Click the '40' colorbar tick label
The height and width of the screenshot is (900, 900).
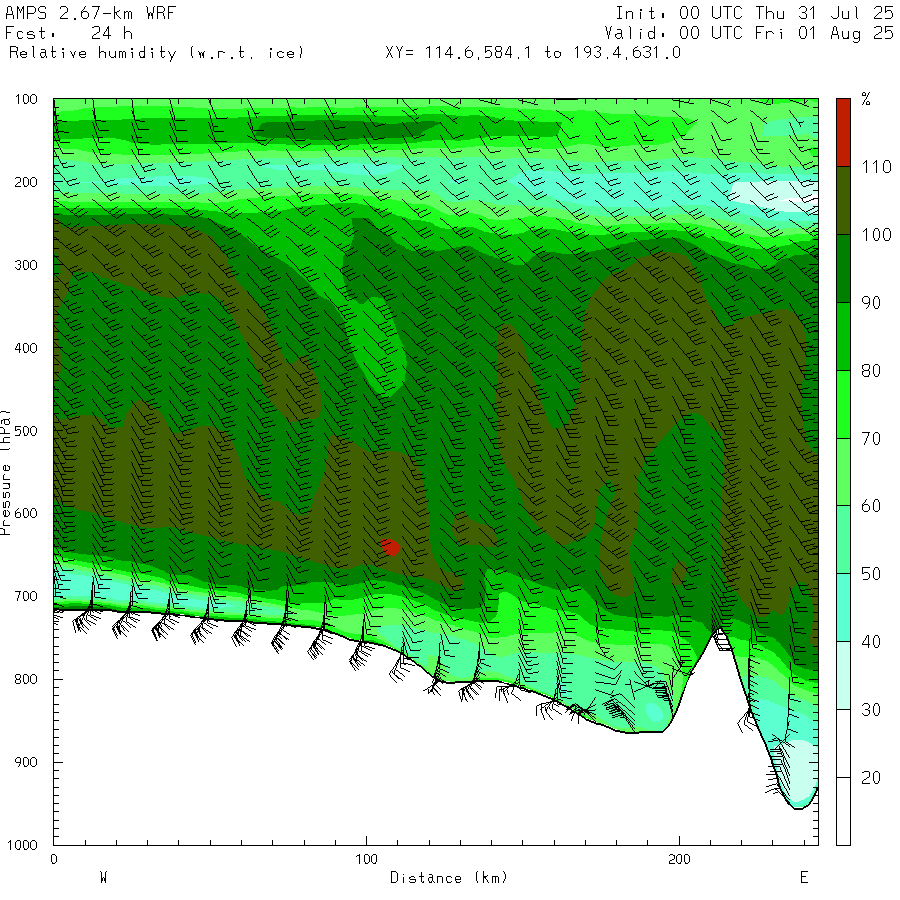[x=871, y=642]
